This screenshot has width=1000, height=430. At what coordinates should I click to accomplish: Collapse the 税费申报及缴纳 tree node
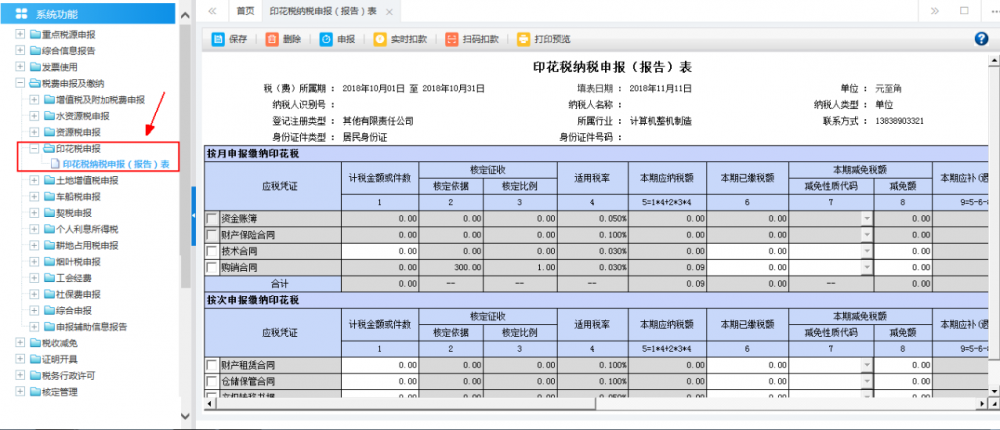pos(20,83)
